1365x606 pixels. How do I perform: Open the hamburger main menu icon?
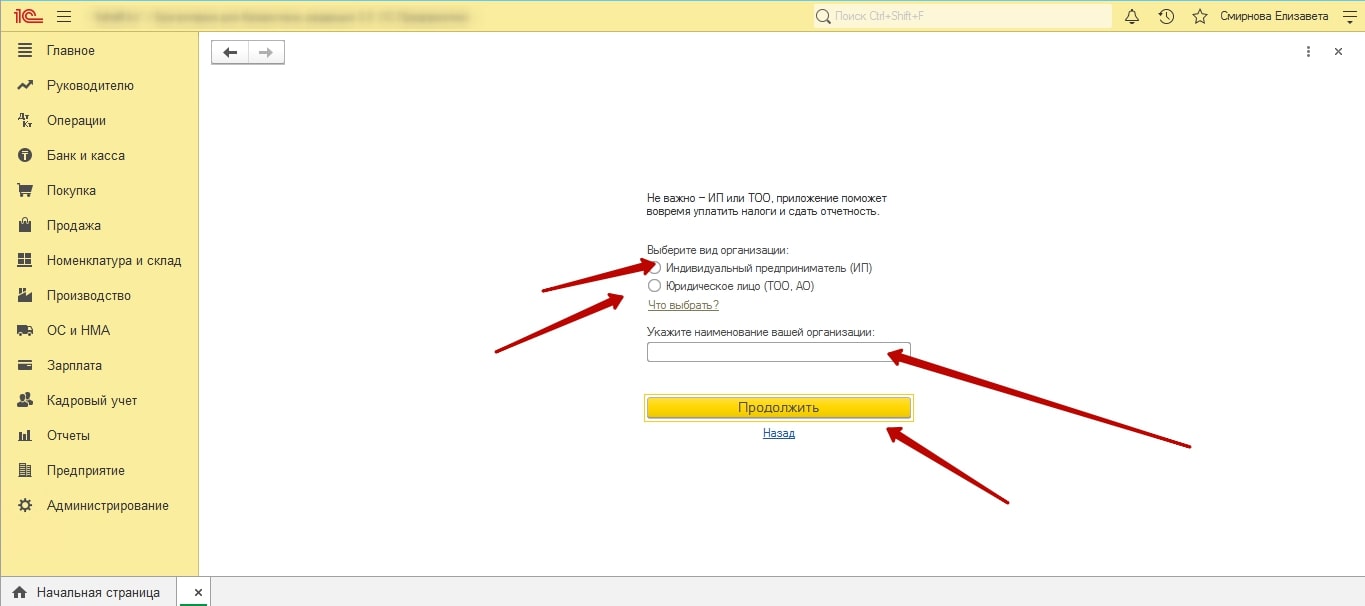(64, 16)
